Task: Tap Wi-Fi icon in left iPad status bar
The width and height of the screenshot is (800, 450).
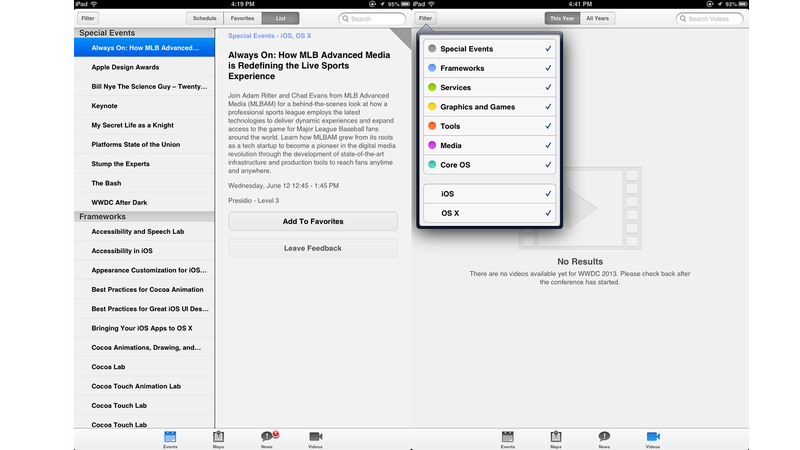Action: (x=94, y=4)
